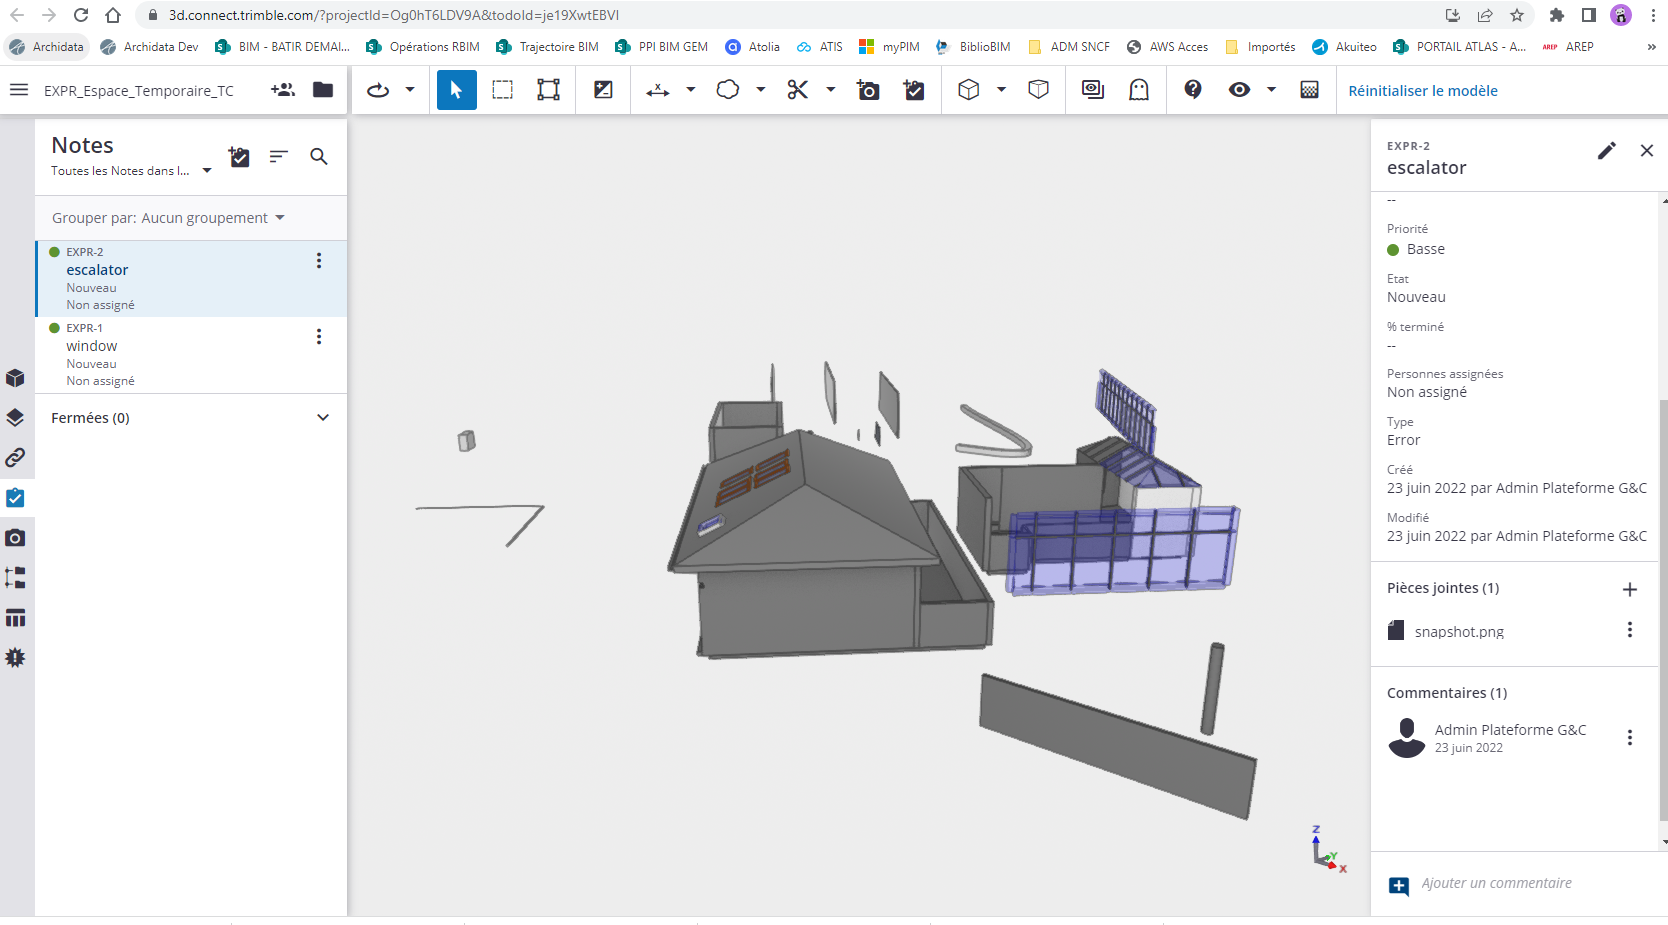
Task: Click the clip plane scissors tool
Action: click(x=797, y=90)
